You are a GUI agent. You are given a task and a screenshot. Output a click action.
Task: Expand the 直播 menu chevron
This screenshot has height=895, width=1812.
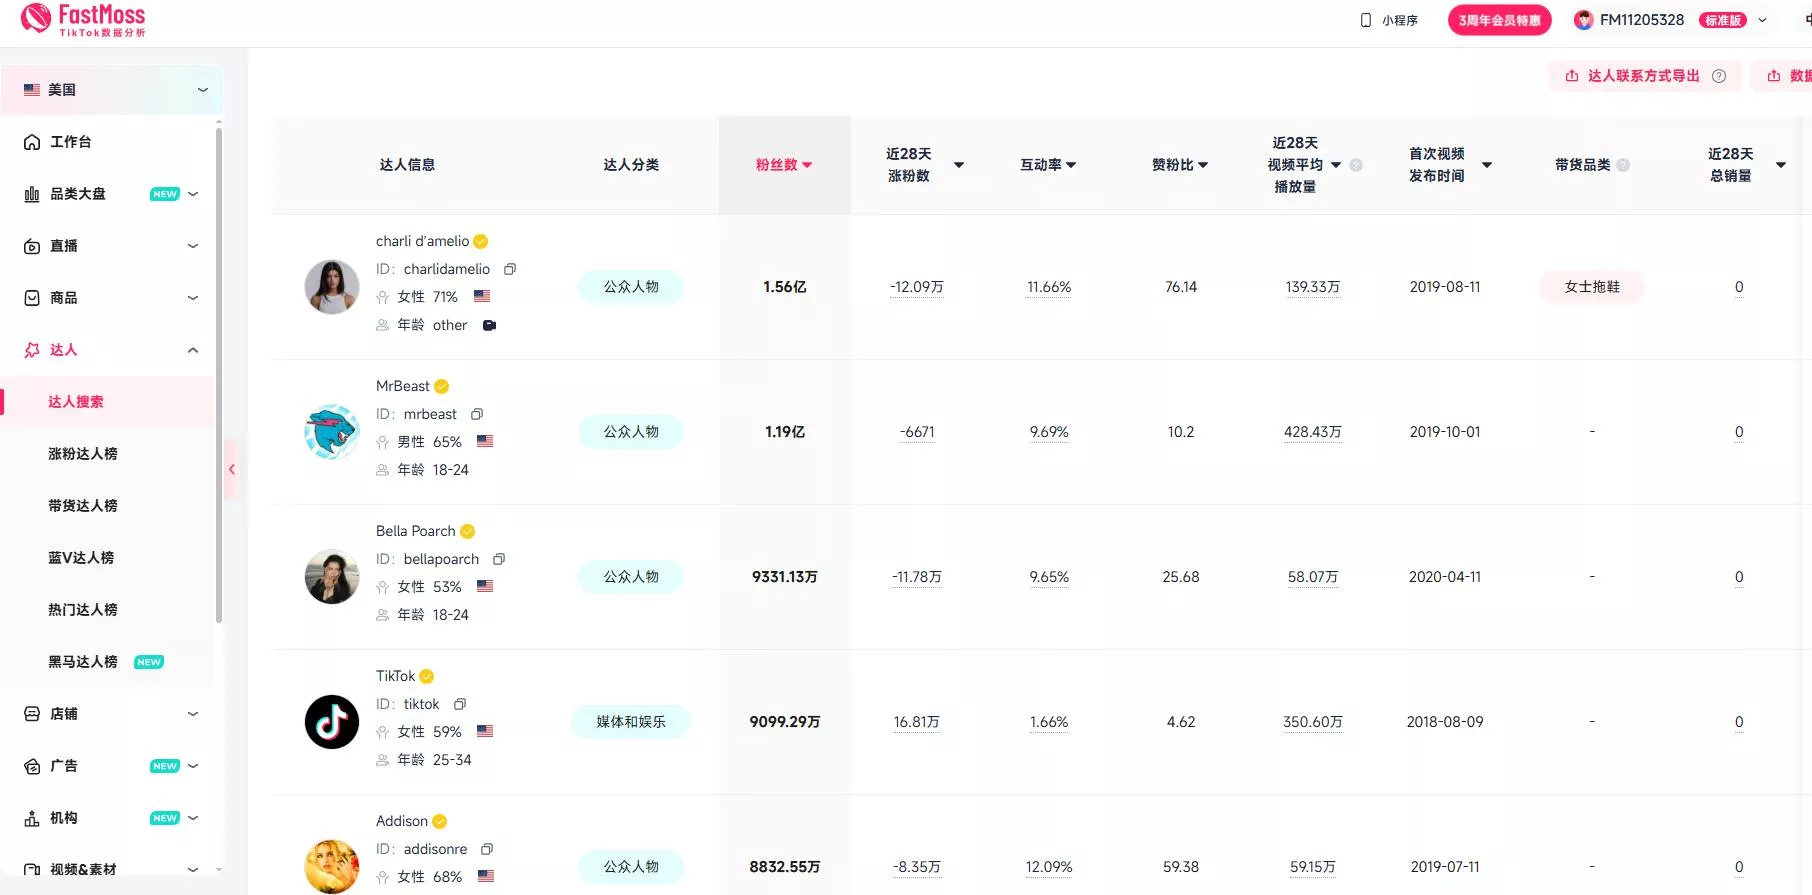[193, 246]
